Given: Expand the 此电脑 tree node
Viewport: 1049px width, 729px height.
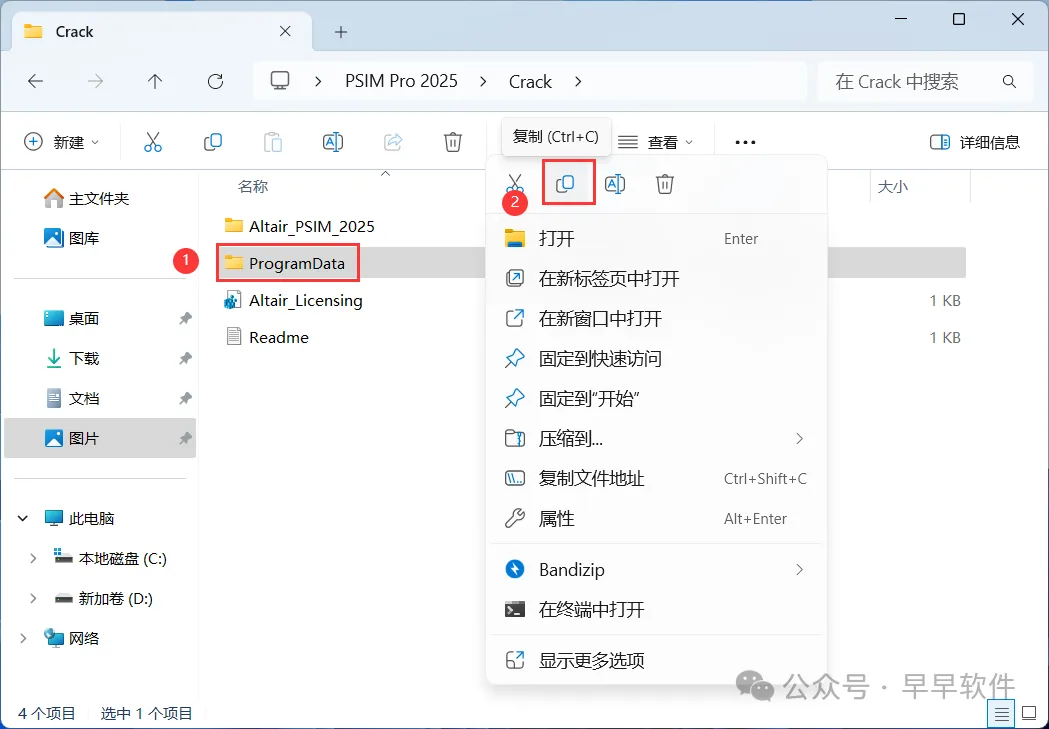Looking at the screenshot, I should 23,518.
